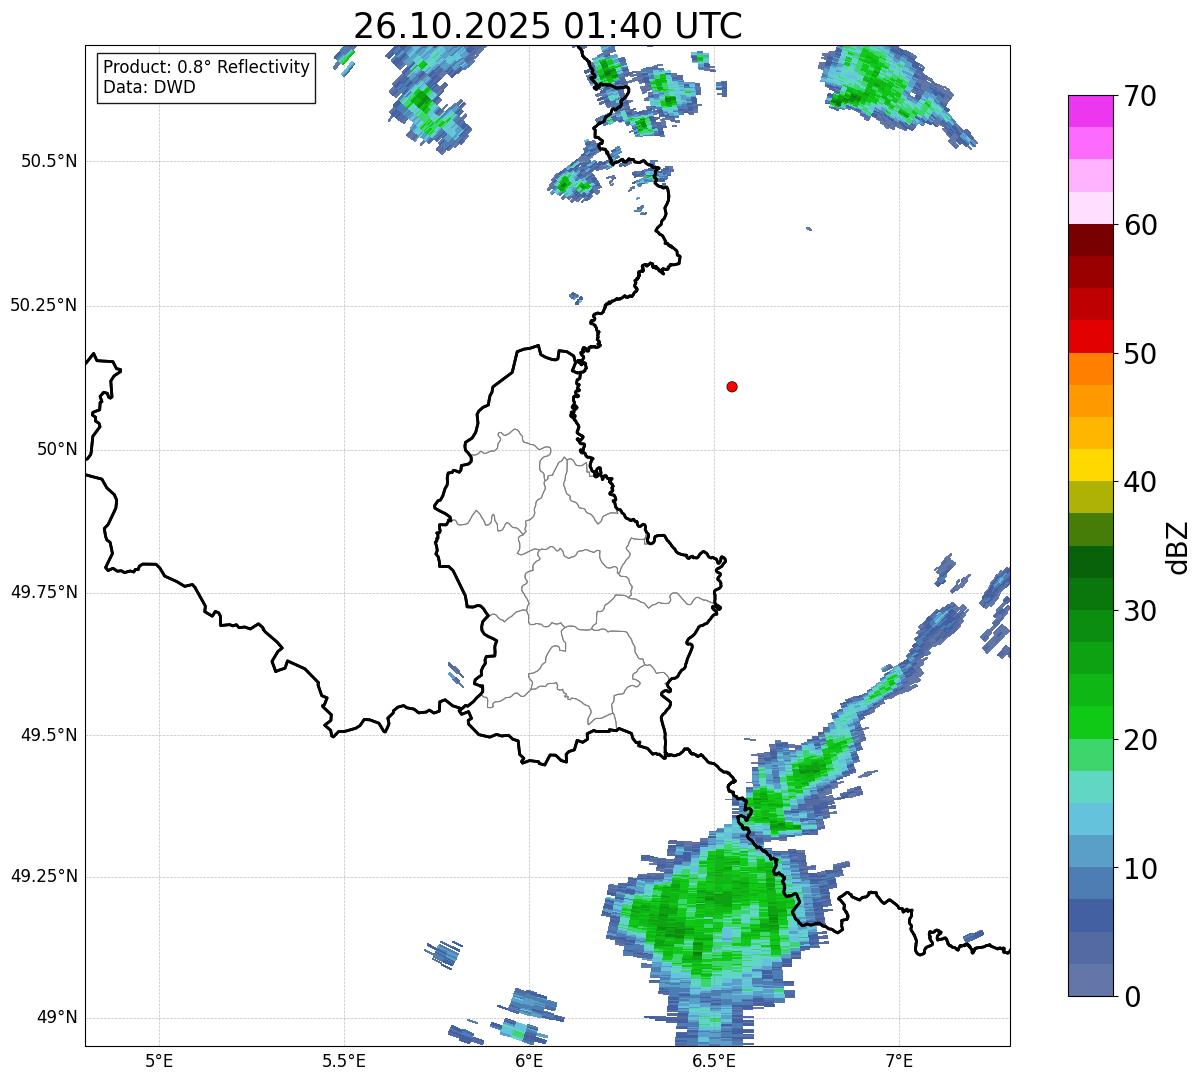Viewport: 1202px width, 1081px height.
Task: Click the title "26.10.2025 01:40 UTC"
Action: (548, 26)
